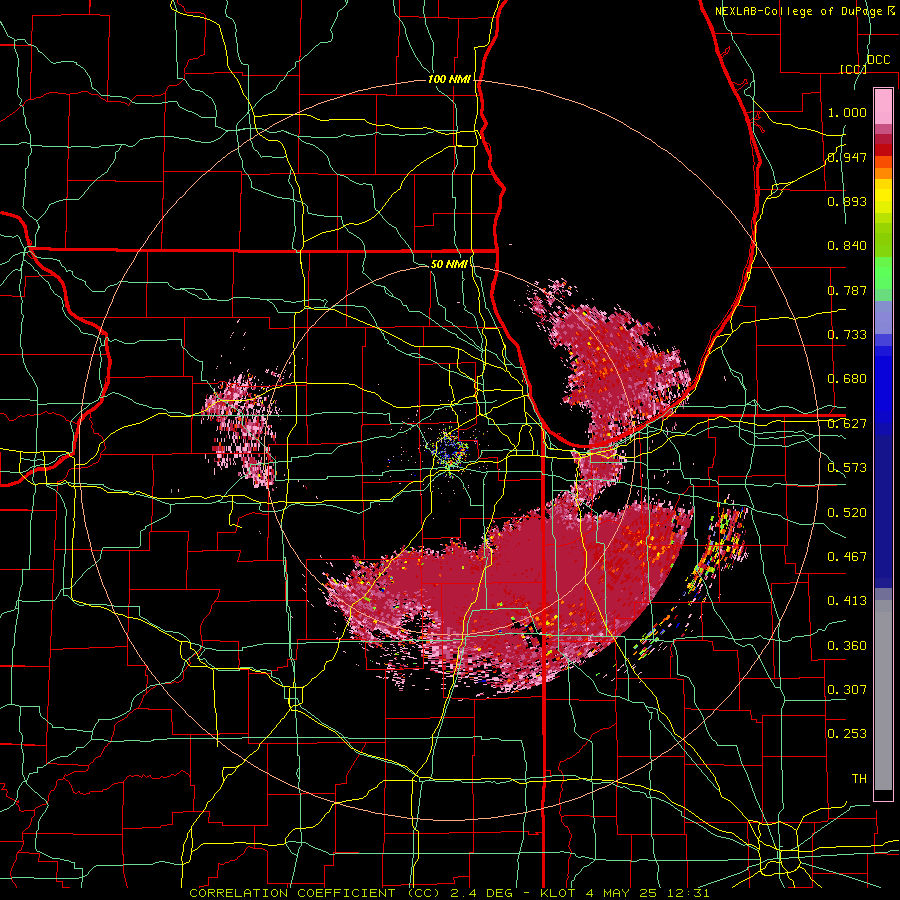
Task: Select the 0.253 scale value
Action: pyautogui.click(x=847, y=734)
